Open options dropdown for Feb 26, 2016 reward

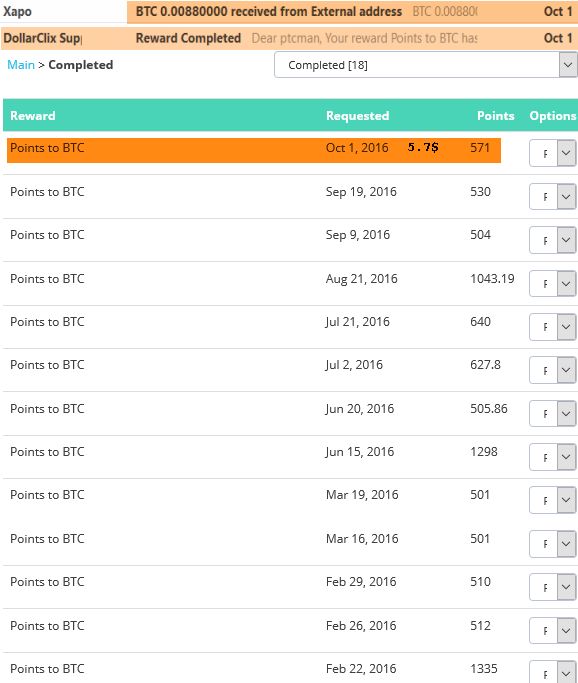click(553, 630)
